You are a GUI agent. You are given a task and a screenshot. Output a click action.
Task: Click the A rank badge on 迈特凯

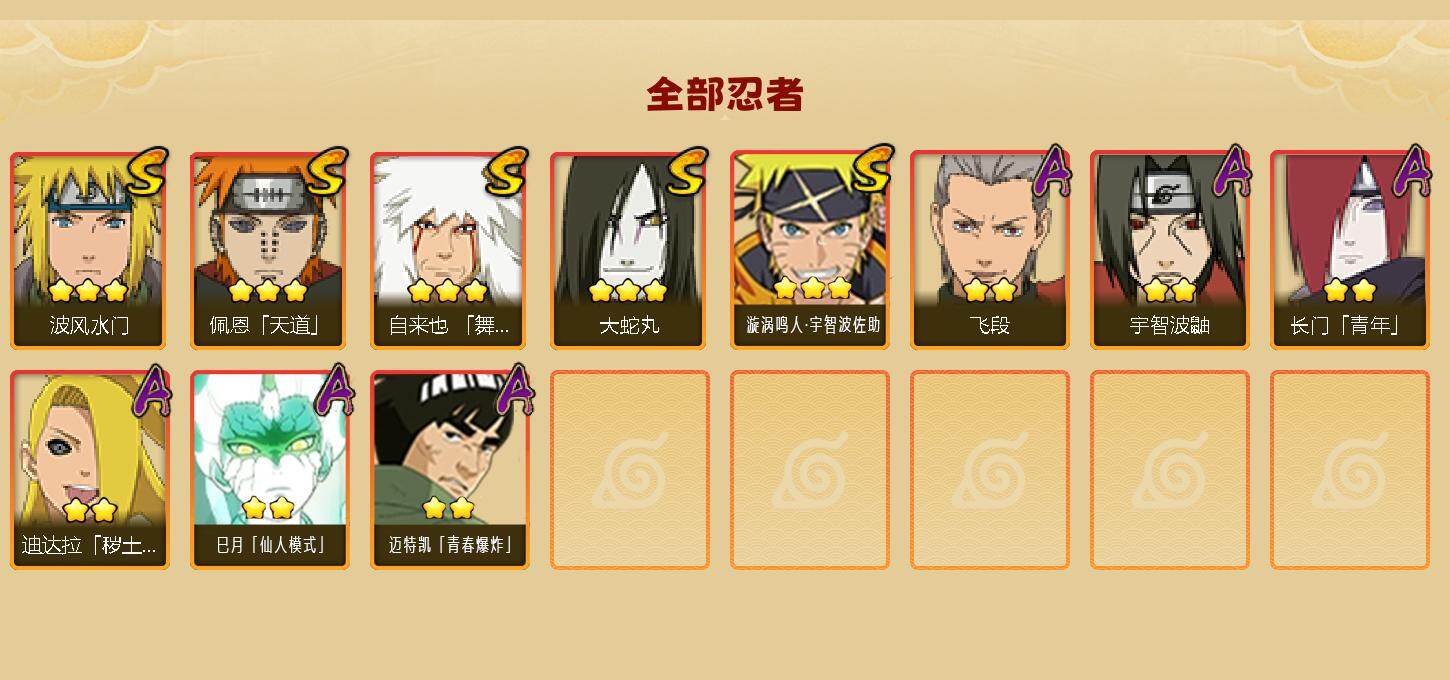tap(514, 390)
